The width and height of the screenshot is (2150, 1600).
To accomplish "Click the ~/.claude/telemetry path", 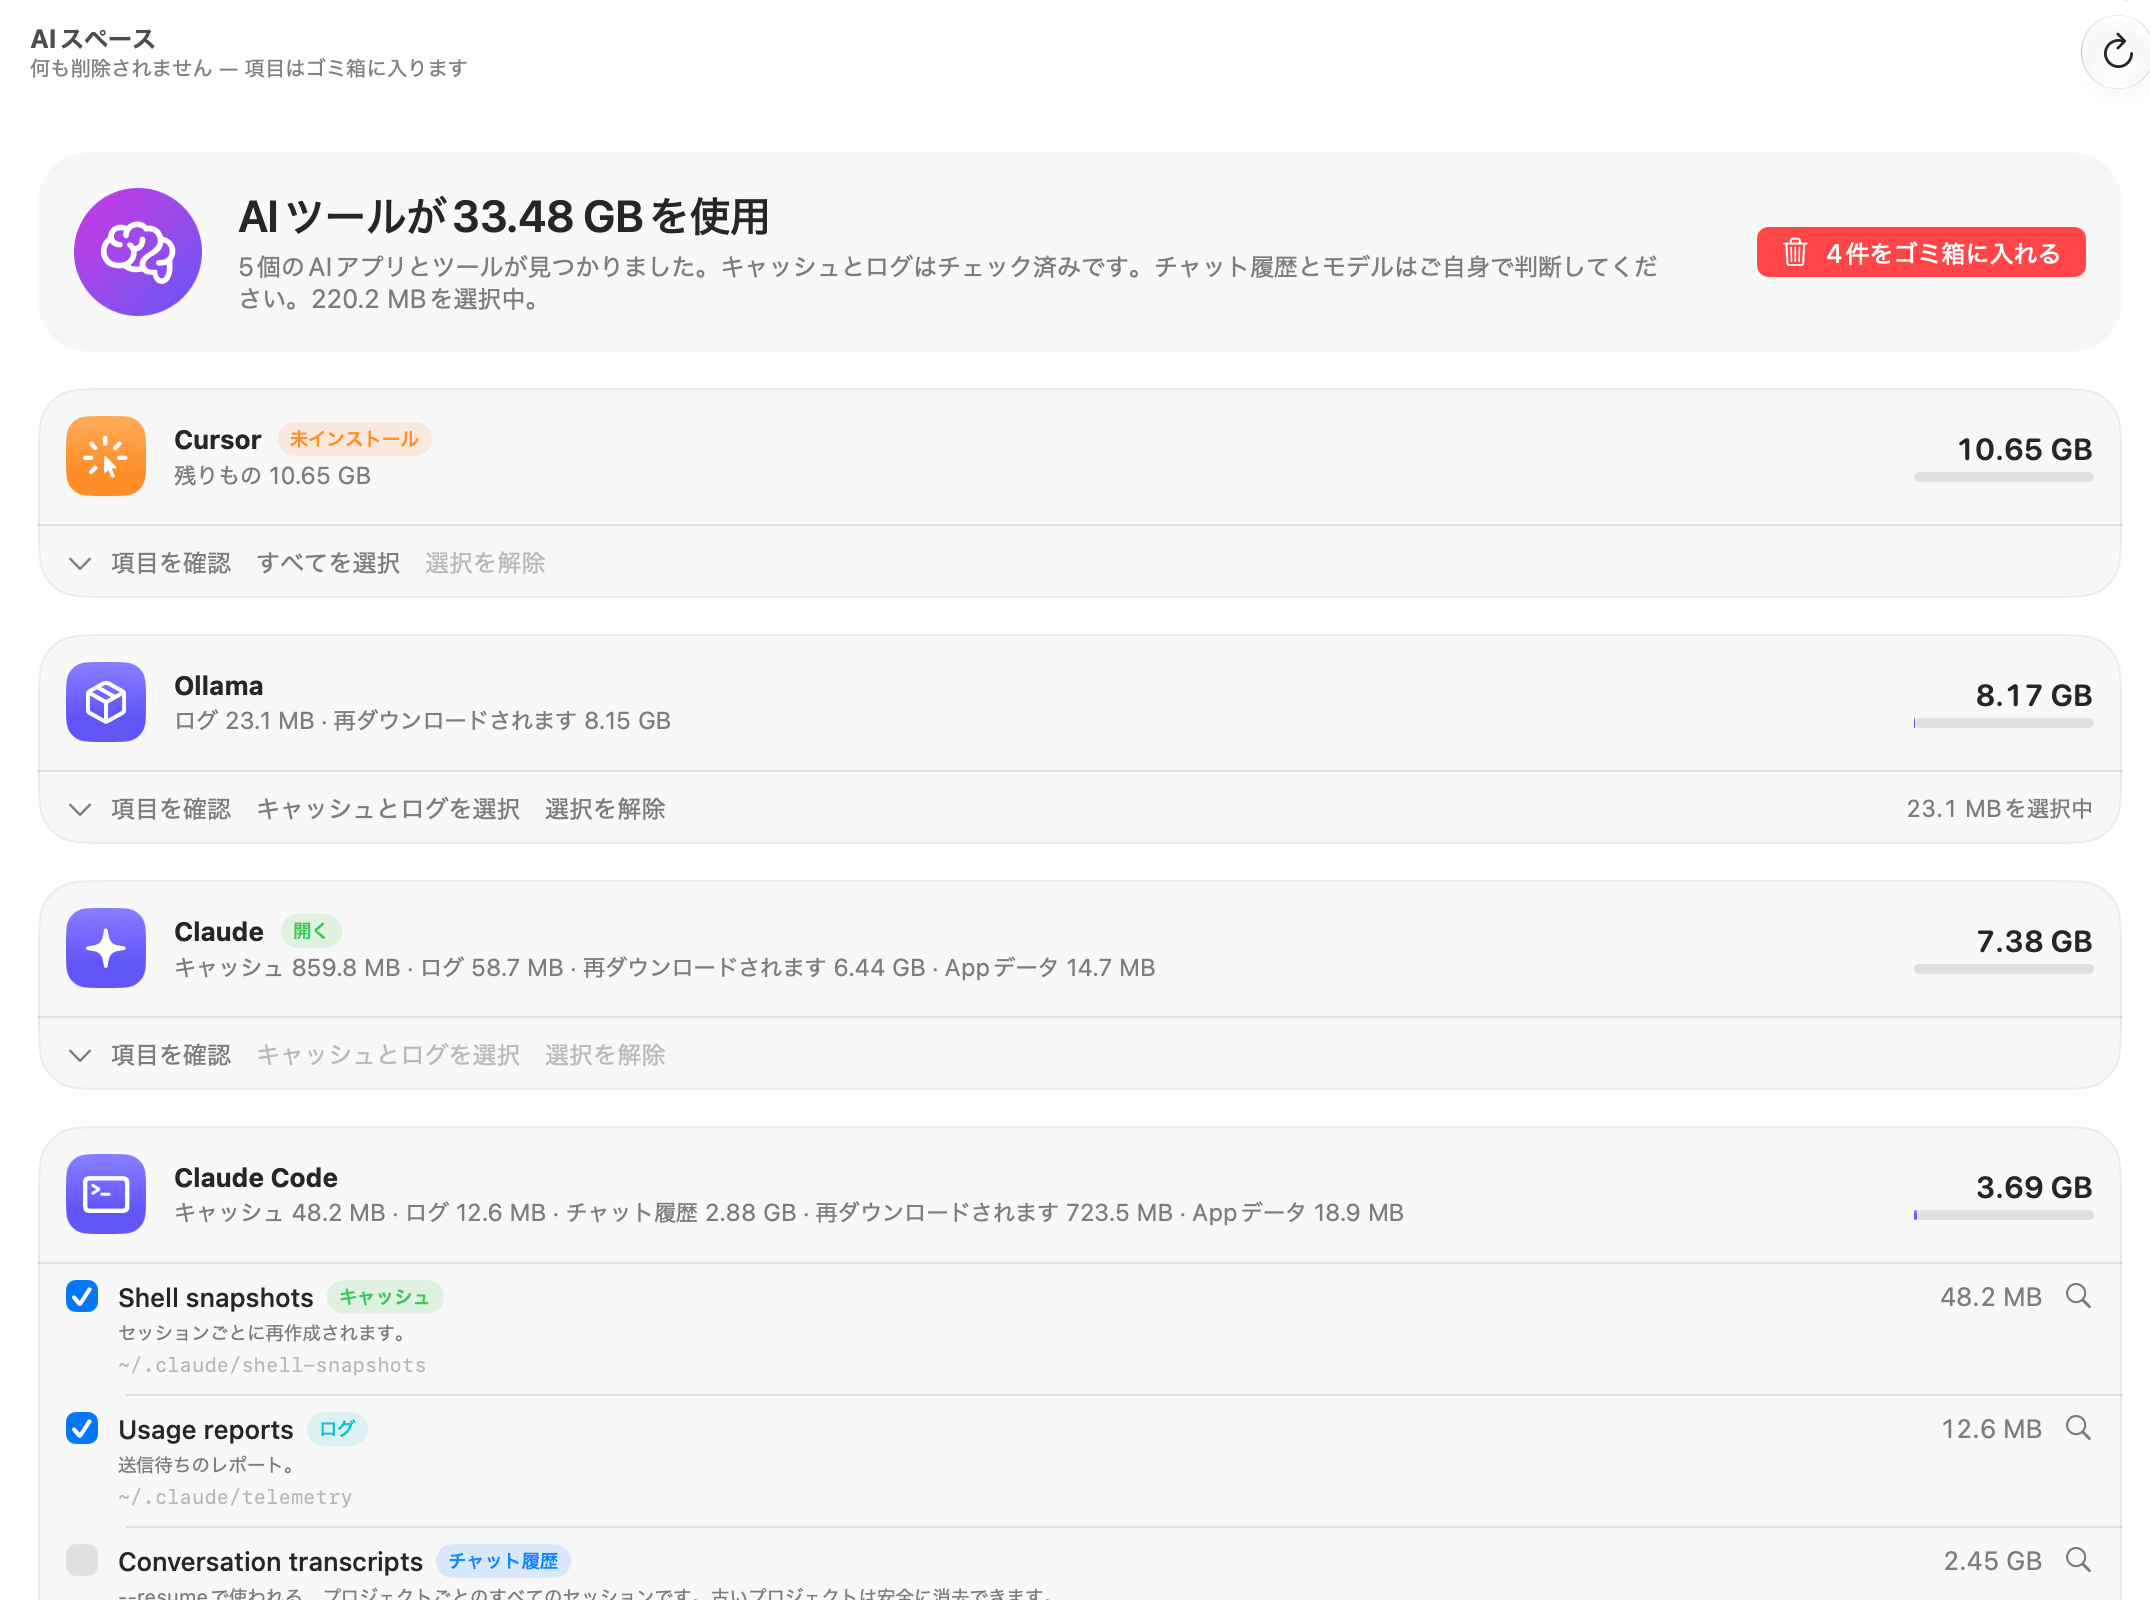I will click(x=235, y=1497).
